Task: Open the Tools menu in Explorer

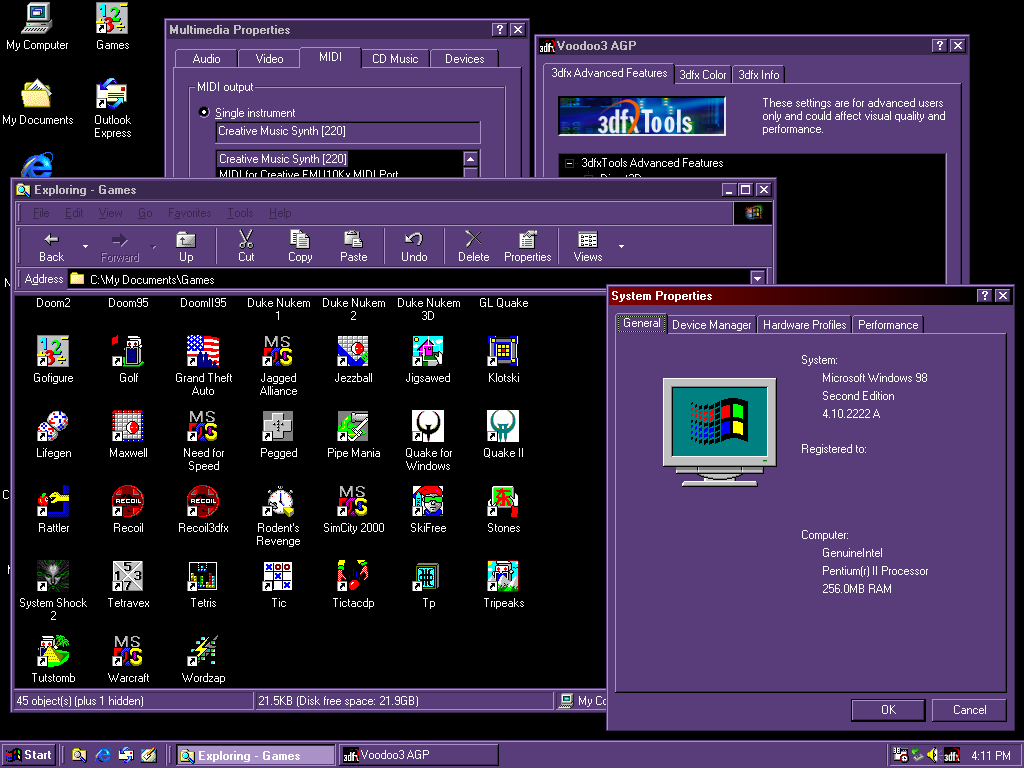Action: coord(240,213)
